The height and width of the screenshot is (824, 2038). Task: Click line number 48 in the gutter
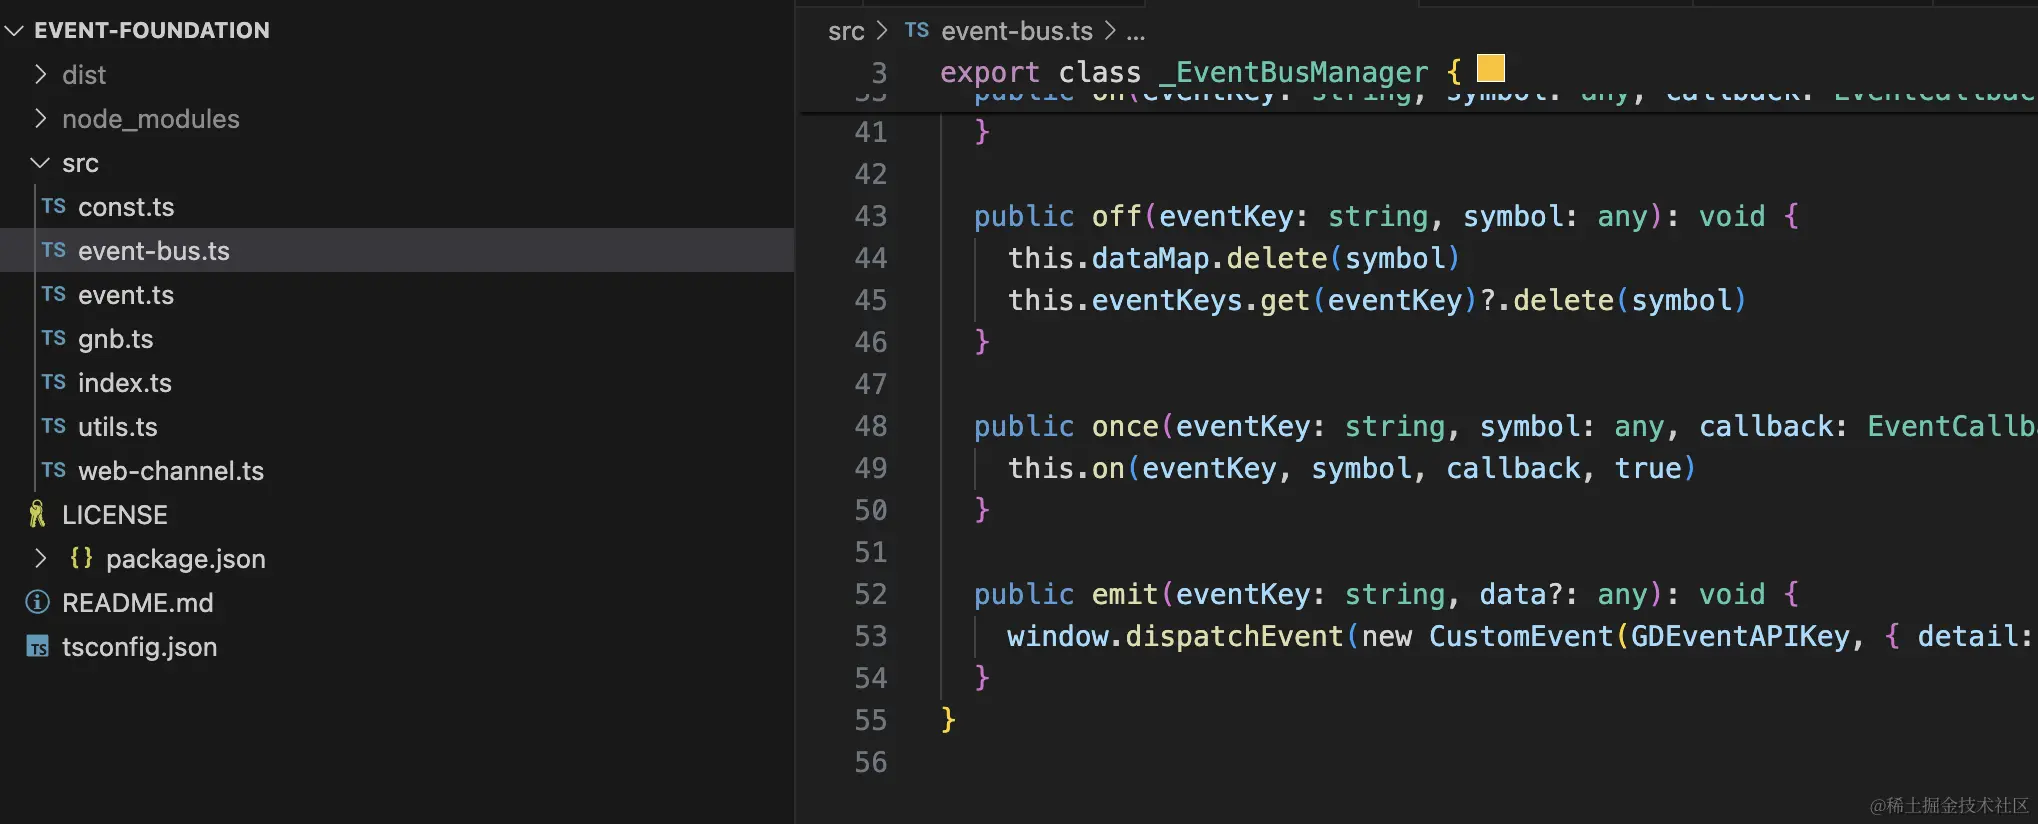(871, 426)
